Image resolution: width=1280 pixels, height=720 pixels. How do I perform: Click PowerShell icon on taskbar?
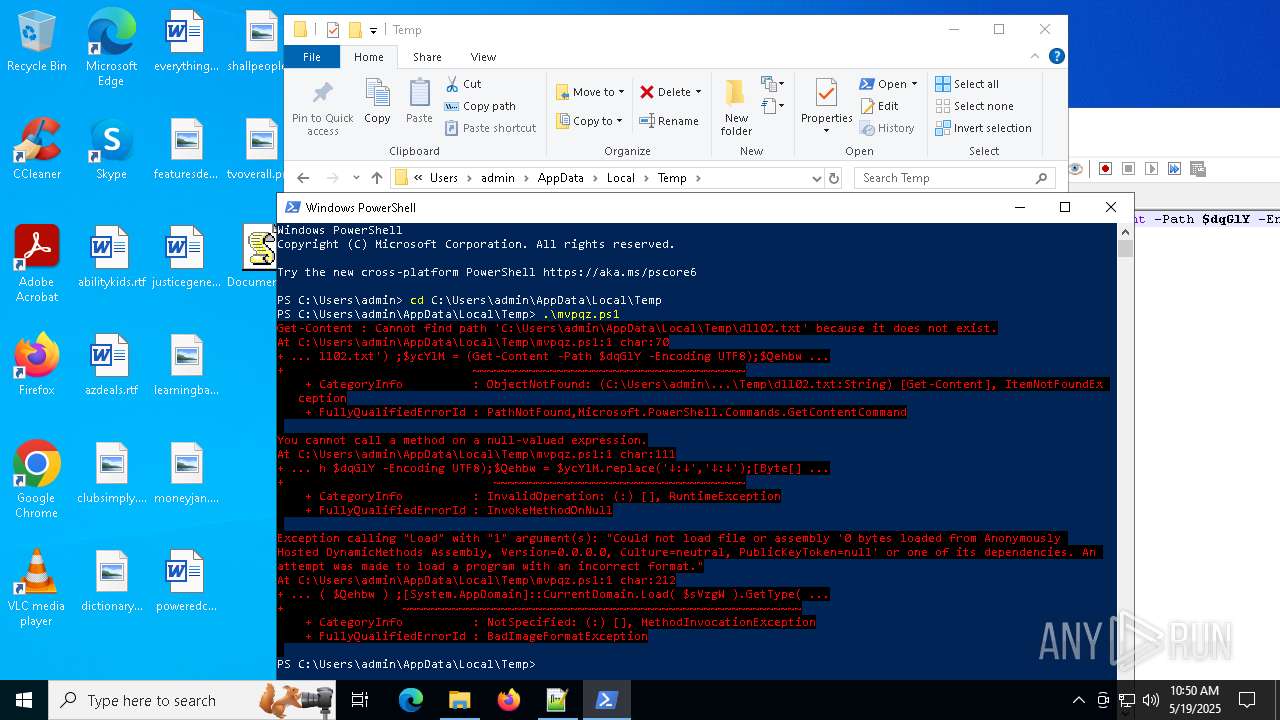[x=606, y=700]
